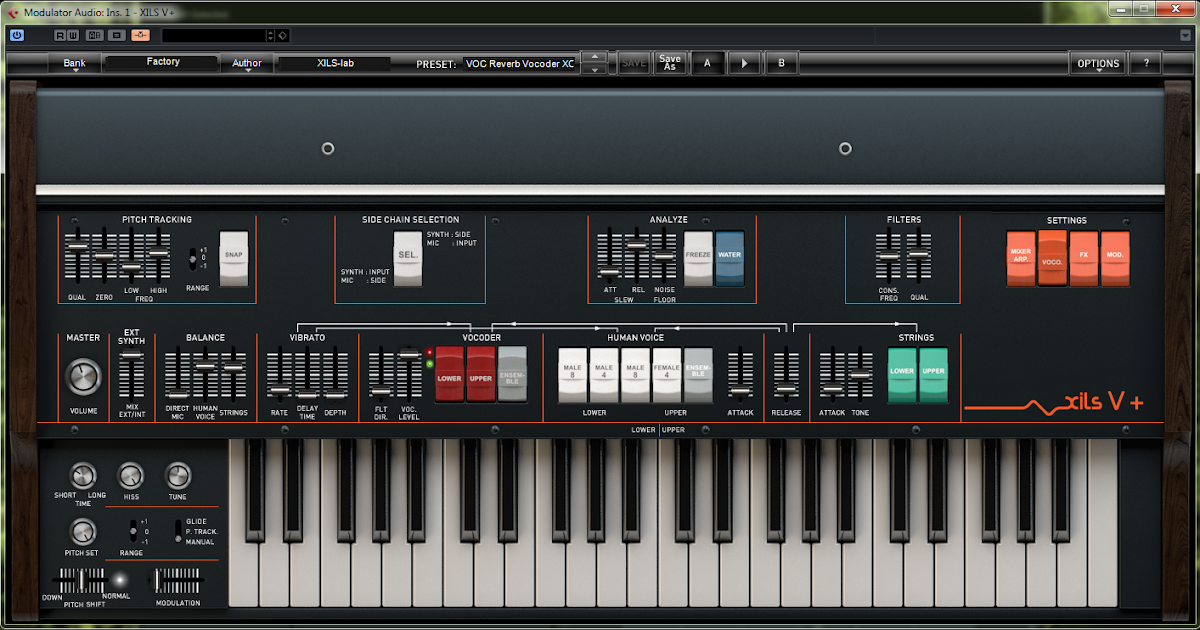Toggle the lower MALE 8 voice switch
This screenshot has width=1200, height=630.
572,375
